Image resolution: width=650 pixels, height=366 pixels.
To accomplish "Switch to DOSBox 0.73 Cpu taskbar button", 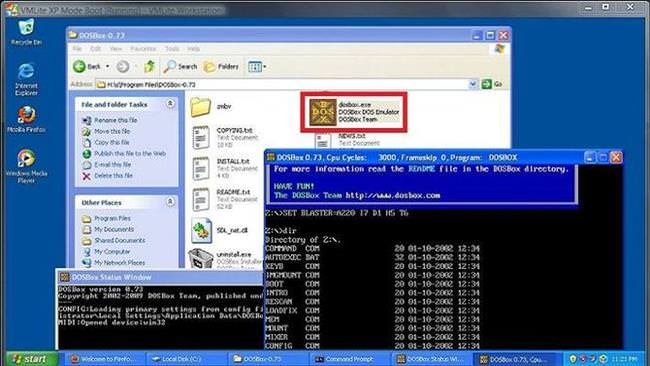I will [x=514, y=359].
